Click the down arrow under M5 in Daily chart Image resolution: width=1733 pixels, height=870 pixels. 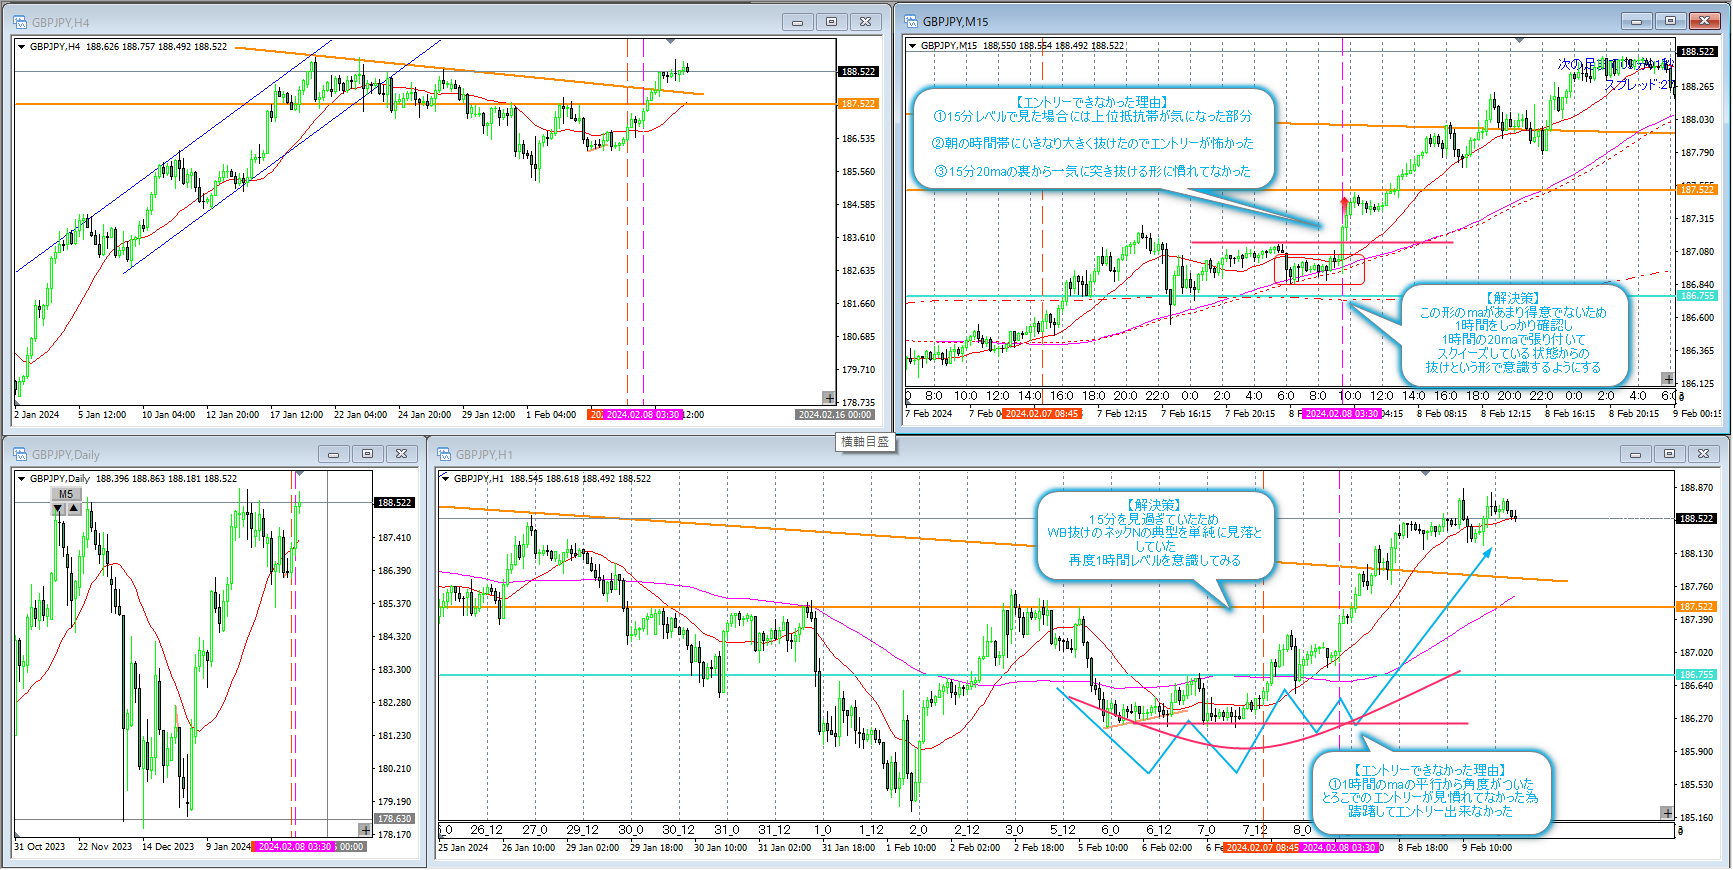coord(58,509)
